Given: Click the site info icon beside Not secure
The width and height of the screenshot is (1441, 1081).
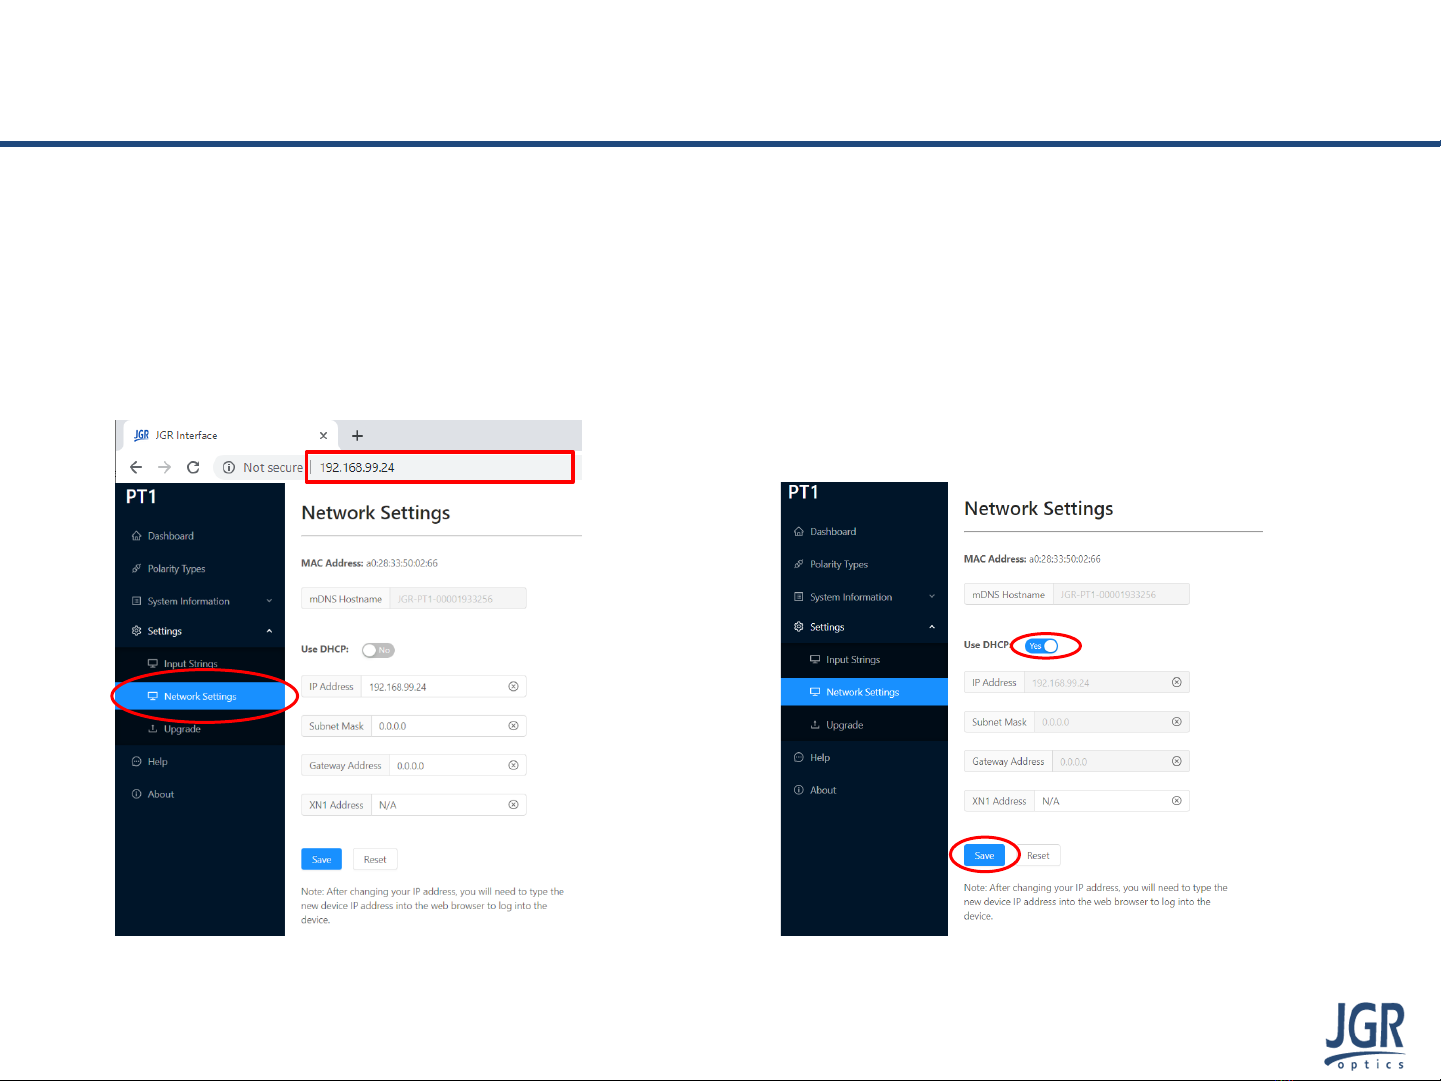Looking at the screenshot, I should [x=228, y=467].
